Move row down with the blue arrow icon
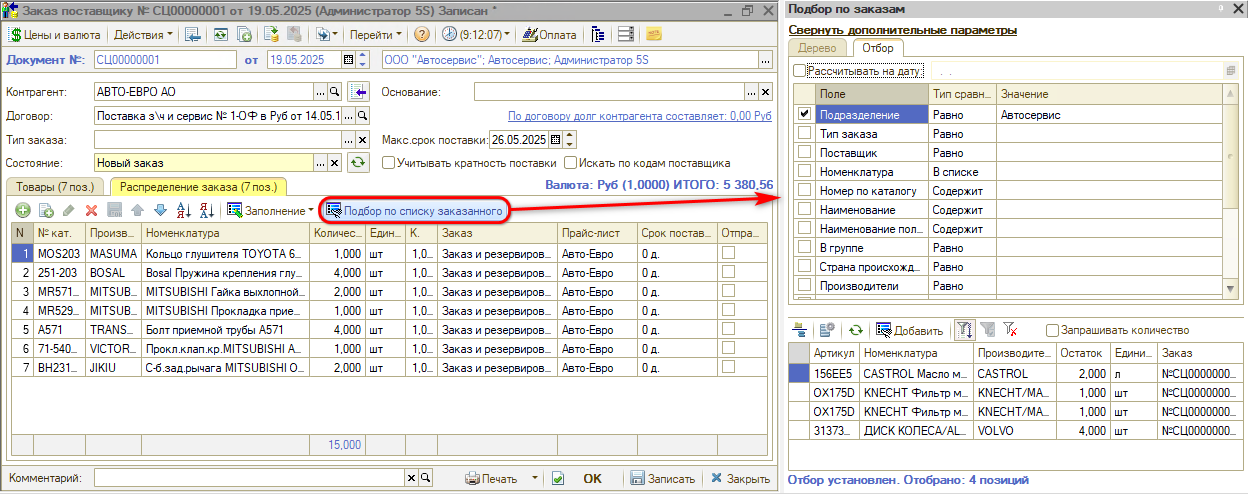This screenshot has width=1248, height=494. point(159,210)
